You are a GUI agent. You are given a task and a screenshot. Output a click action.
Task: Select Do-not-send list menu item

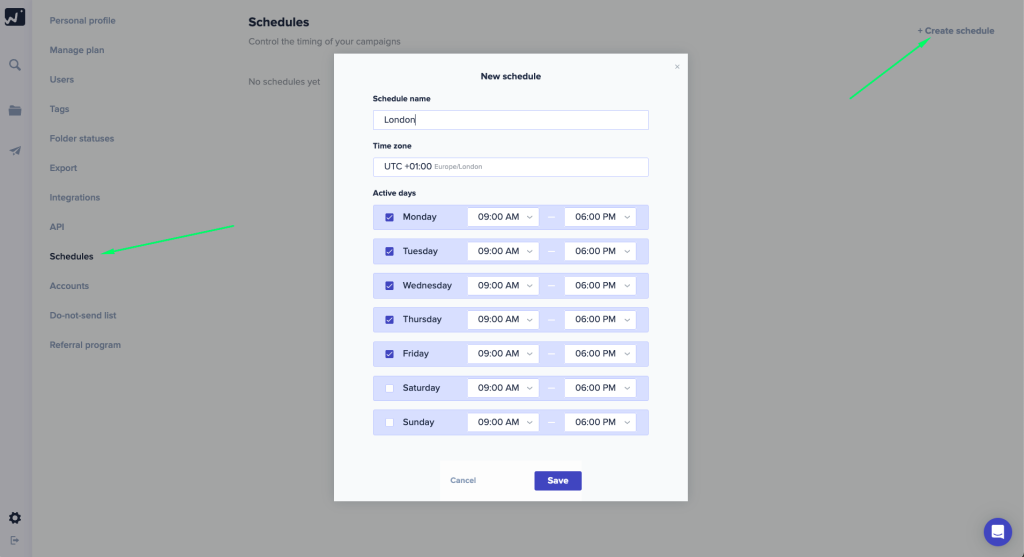(x=83, y=315)
